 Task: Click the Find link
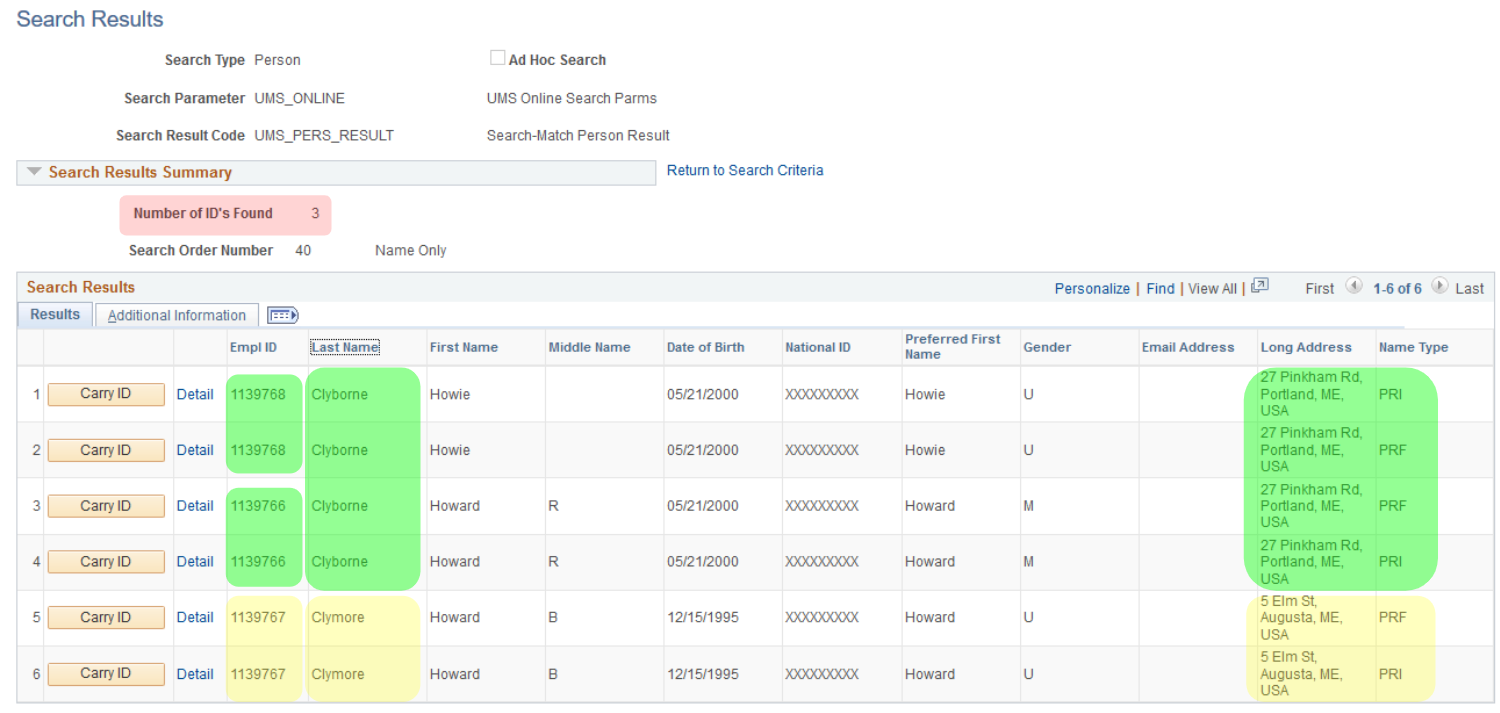1160,288
